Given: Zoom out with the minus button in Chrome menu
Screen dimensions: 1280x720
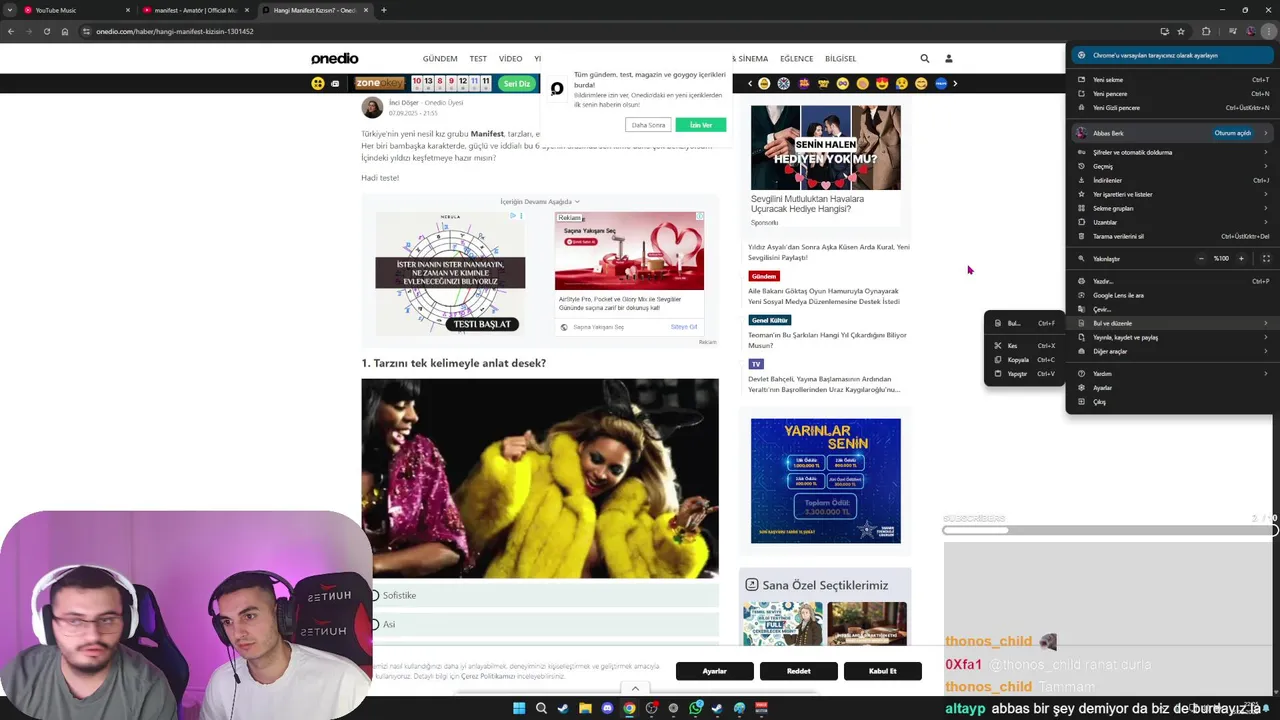Looking at the screenshot, I should pos(1201,258).
